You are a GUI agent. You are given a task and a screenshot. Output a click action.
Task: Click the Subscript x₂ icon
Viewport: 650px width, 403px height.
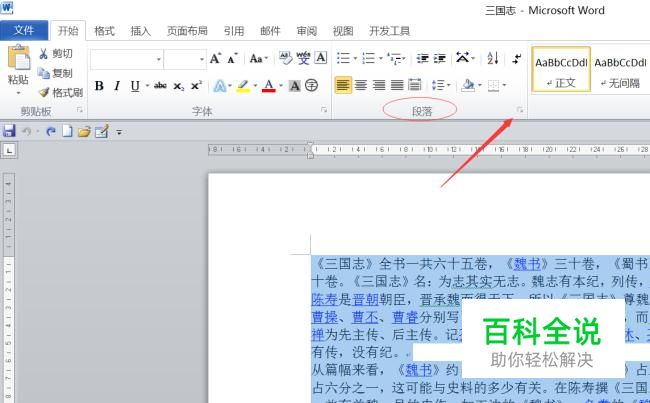[x=178, y=86]
